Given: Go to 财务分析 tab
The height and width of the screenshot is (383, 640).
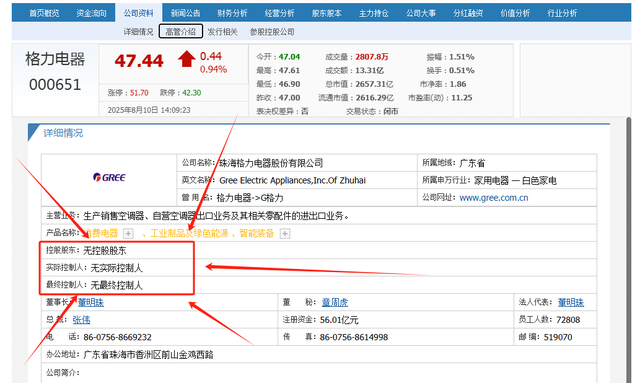Looking at the screenshot, I should pos(232,13).
